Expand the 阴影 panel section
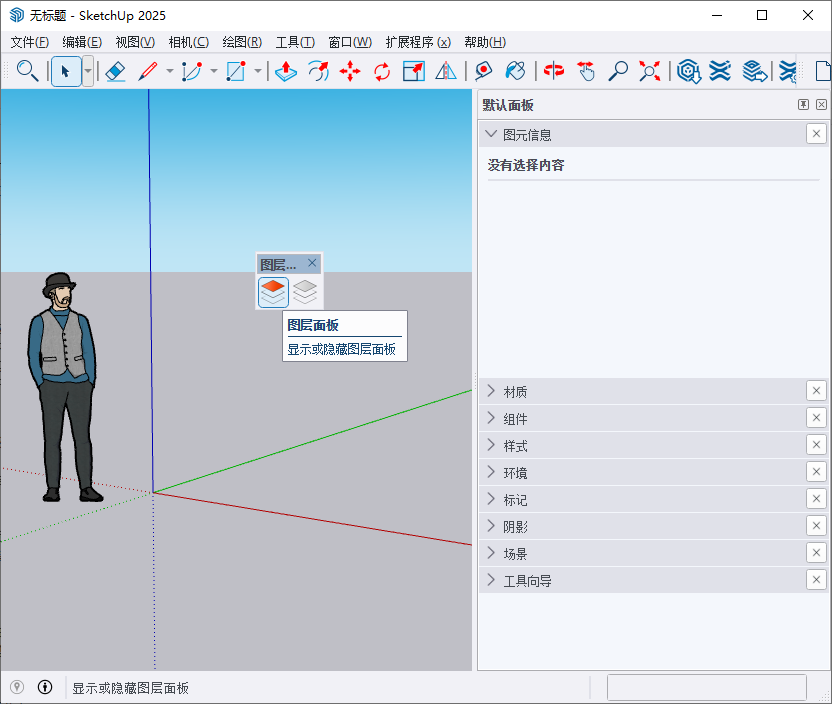 [x=490, y=526]
